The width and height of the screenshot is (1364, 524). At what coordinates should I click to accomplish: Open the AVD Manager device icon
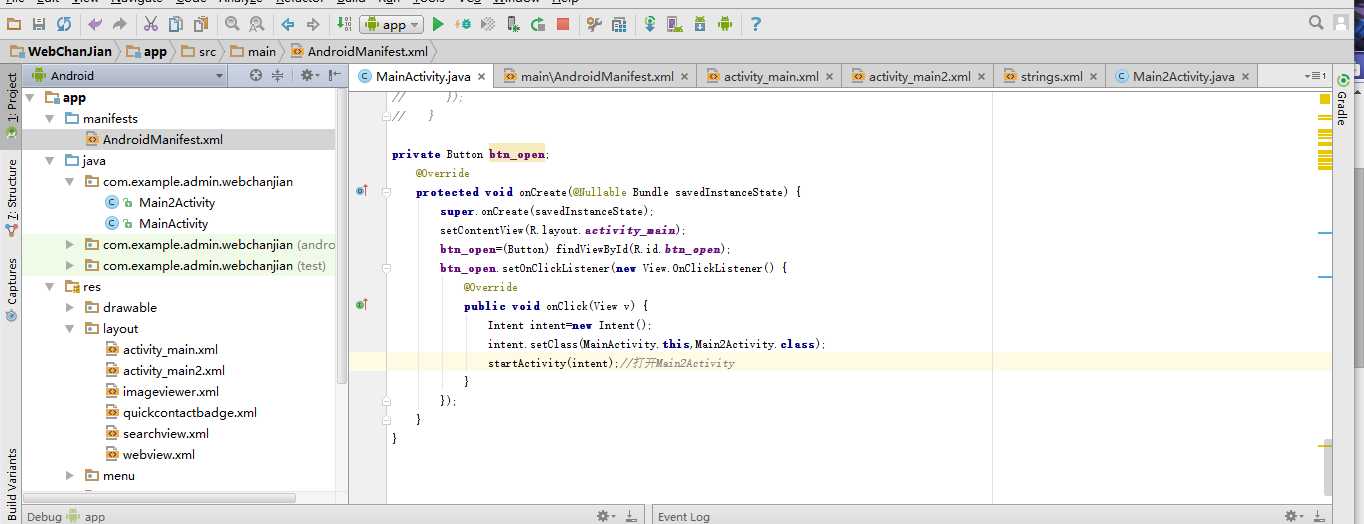(675, 24)
